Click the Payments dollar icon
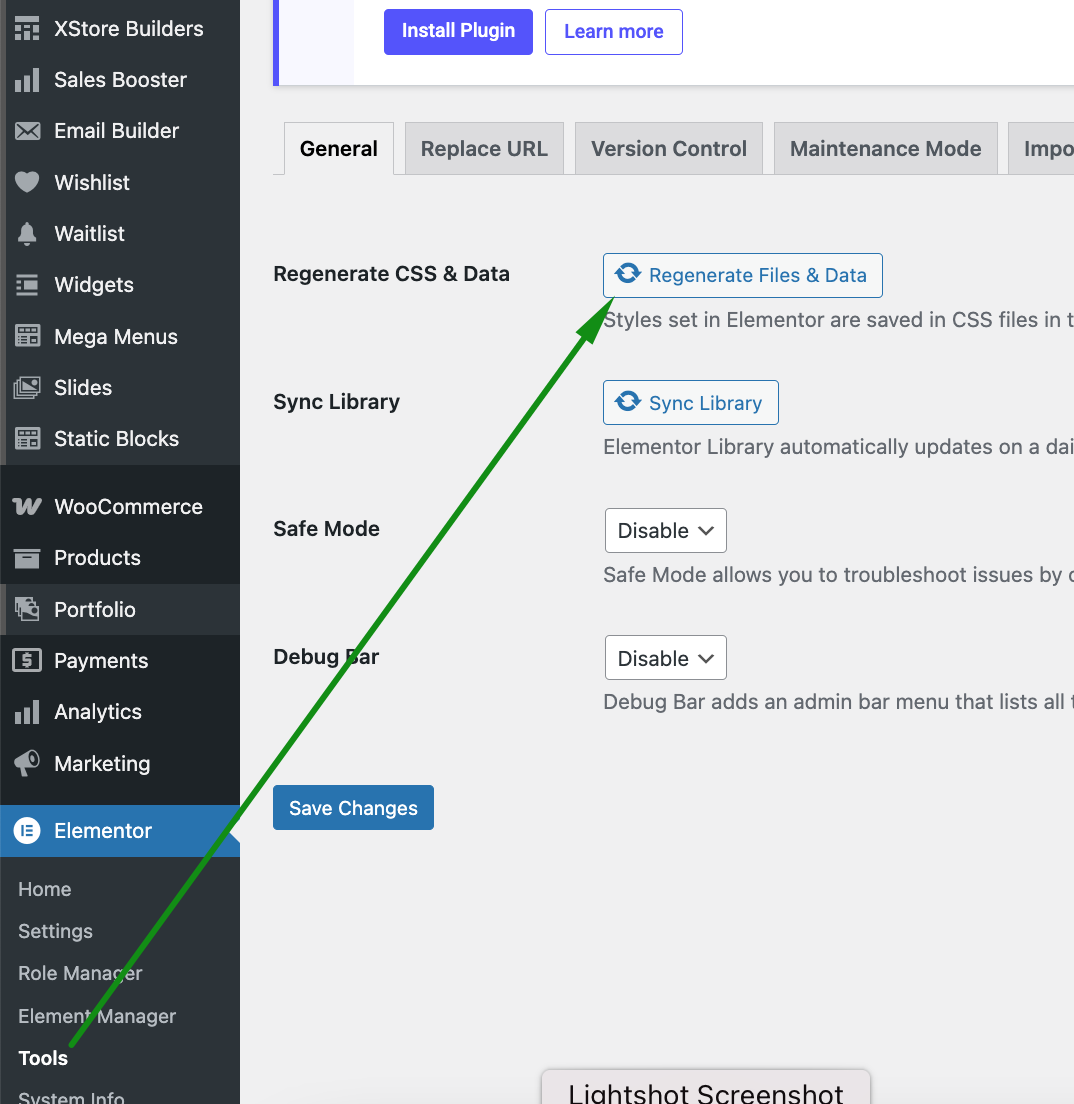Viewport: 1074px width, 1104px height. (x=27, y=660)
